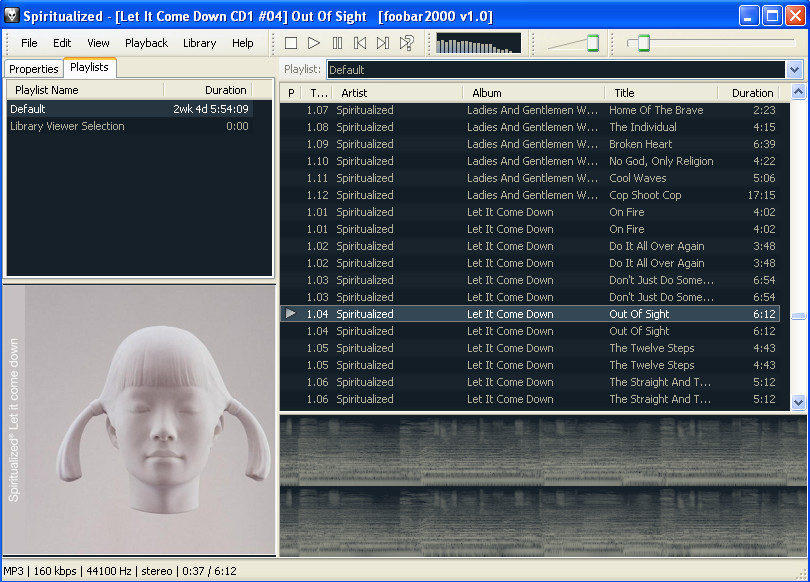Select the Home Of The Brave track
The height and width of the screenshot is (582, 810).
(531, 110)
